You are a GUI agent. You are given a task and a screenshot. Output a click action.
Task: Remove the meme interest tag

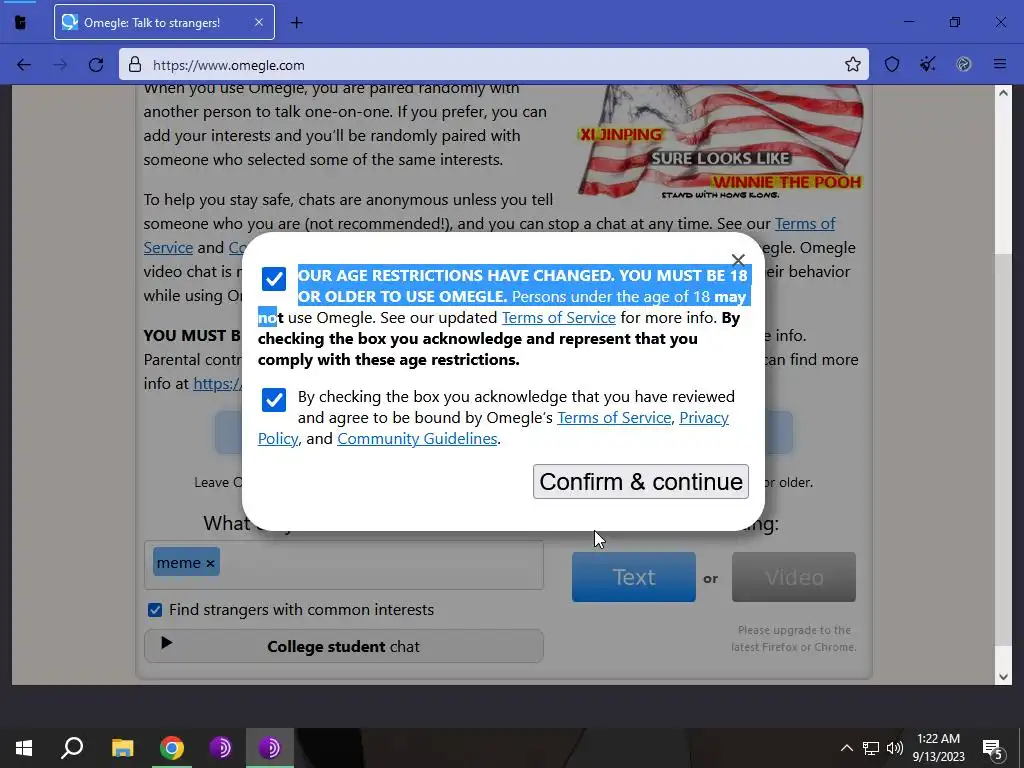210,563
